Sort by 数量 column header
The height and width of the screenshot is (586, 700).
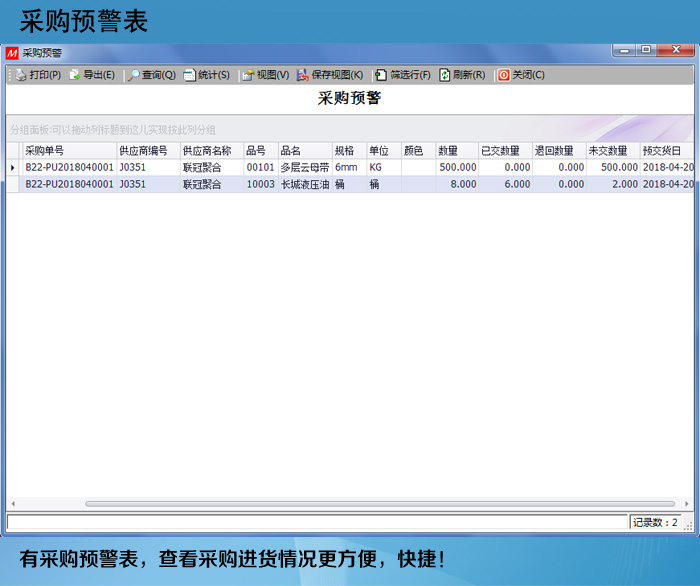(457, 151)
